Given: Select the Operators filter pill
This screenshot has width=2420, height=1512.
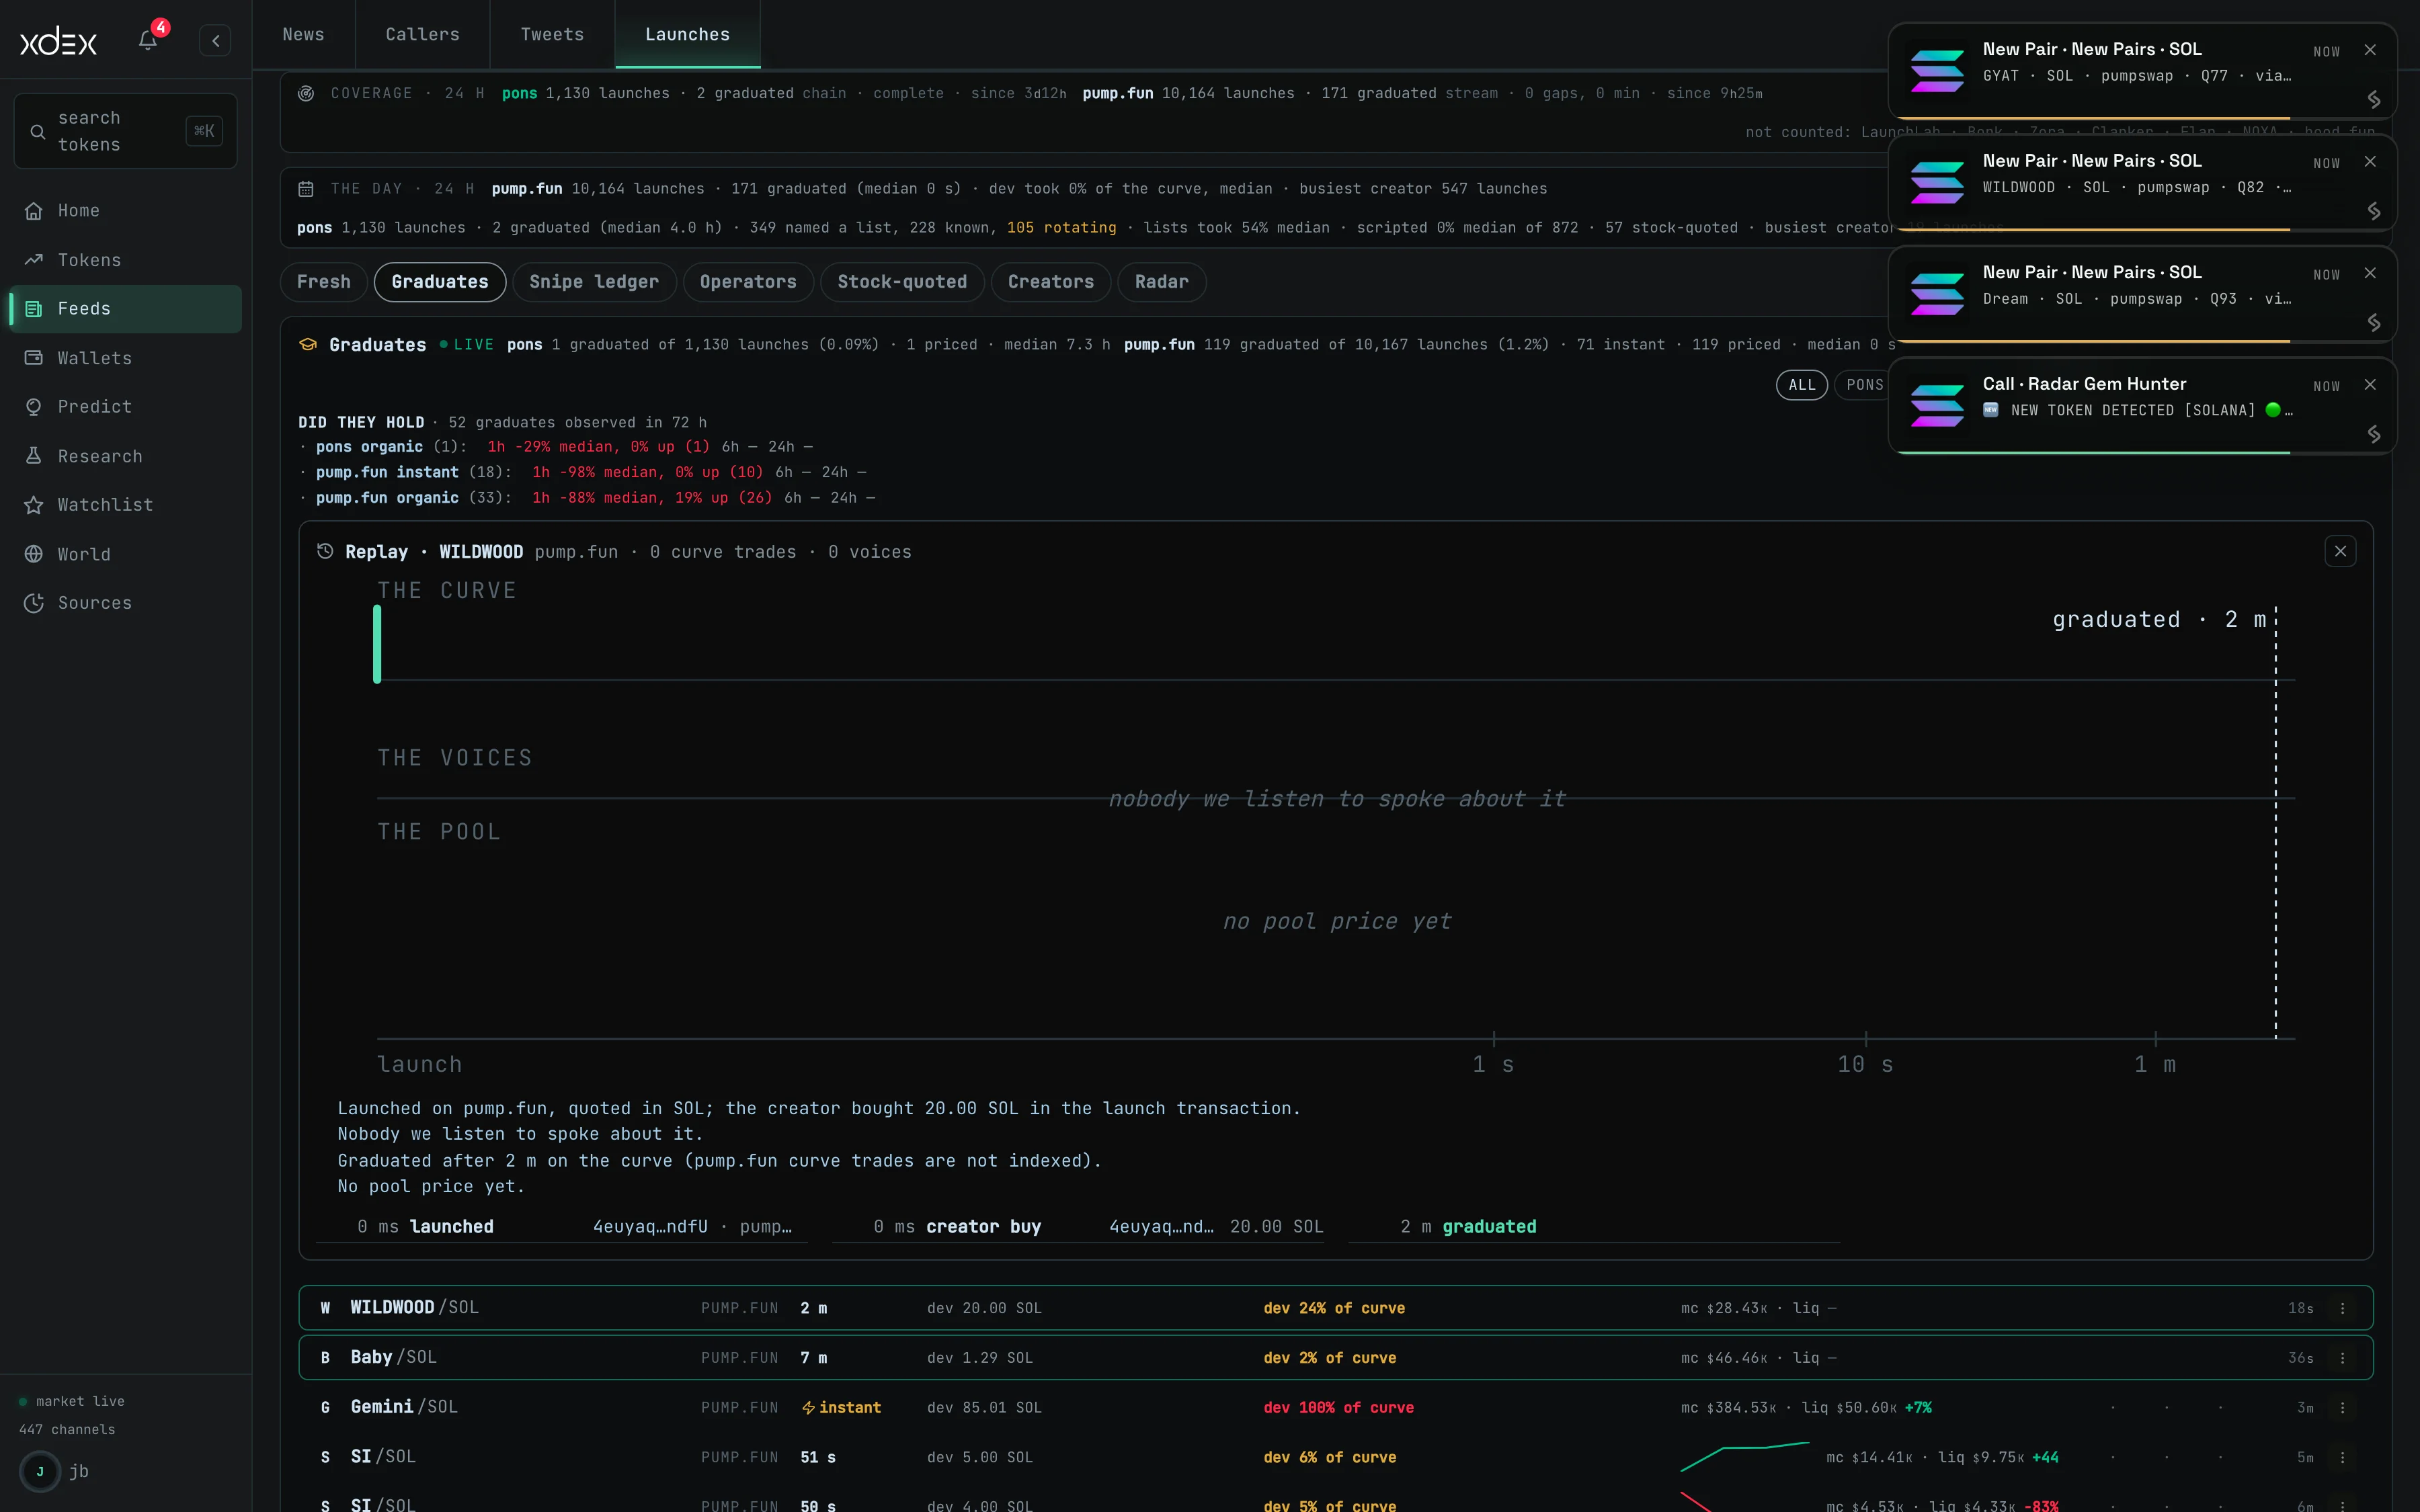Looking at the screenshot, I should click(x=748, y=282).
